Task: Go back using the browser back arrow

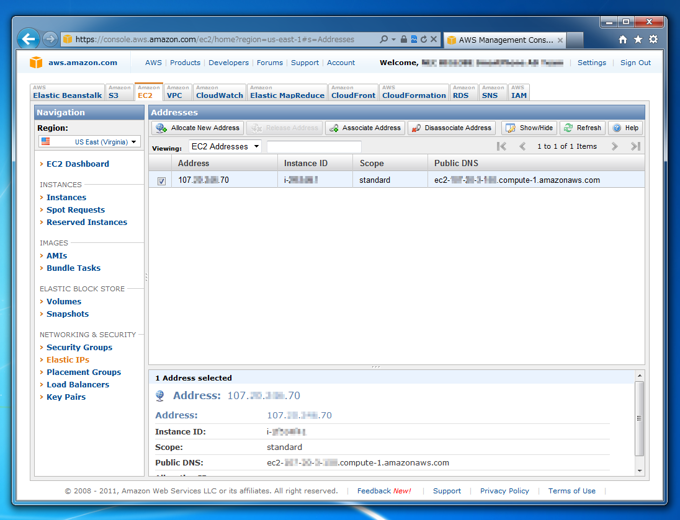Action: pos(29,39)
